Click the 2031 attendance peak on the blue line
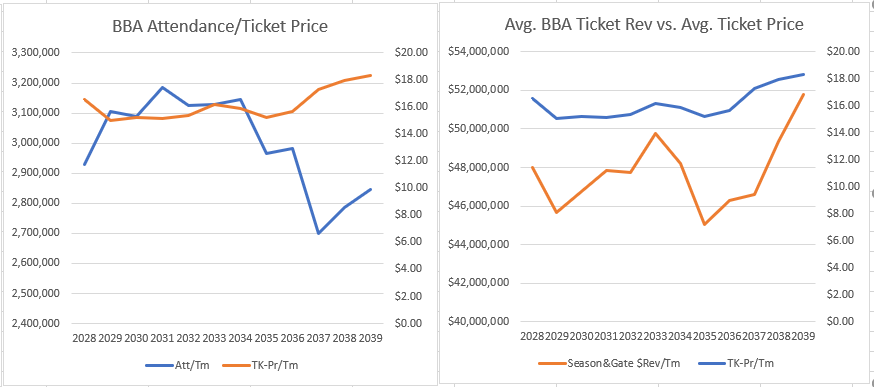874x387 pixels. click(162, 88)
